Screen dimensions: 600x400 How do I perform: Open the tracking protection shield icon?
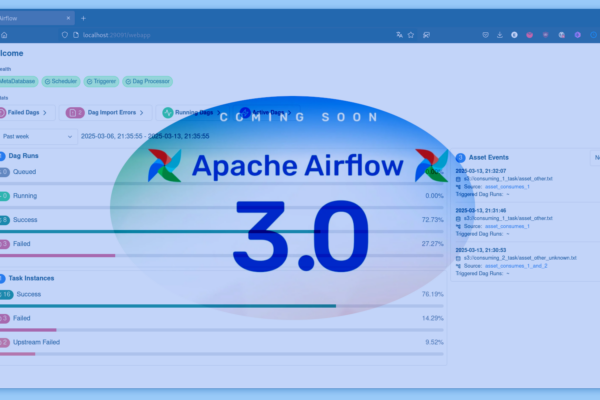65,35
